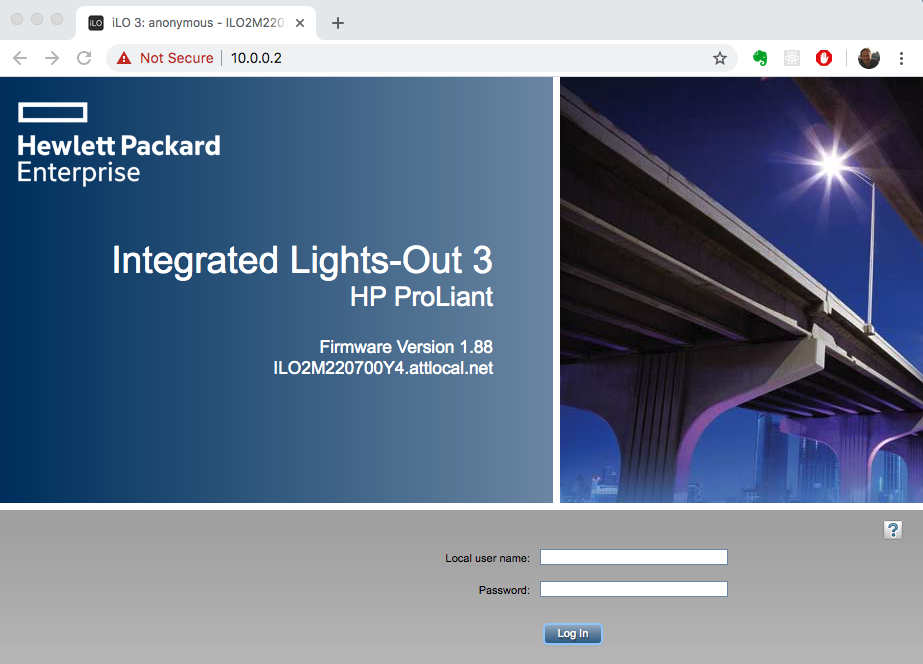Screen dimensions: 923x664
Task: Open a new browser tab
Action: coord(337,23)
